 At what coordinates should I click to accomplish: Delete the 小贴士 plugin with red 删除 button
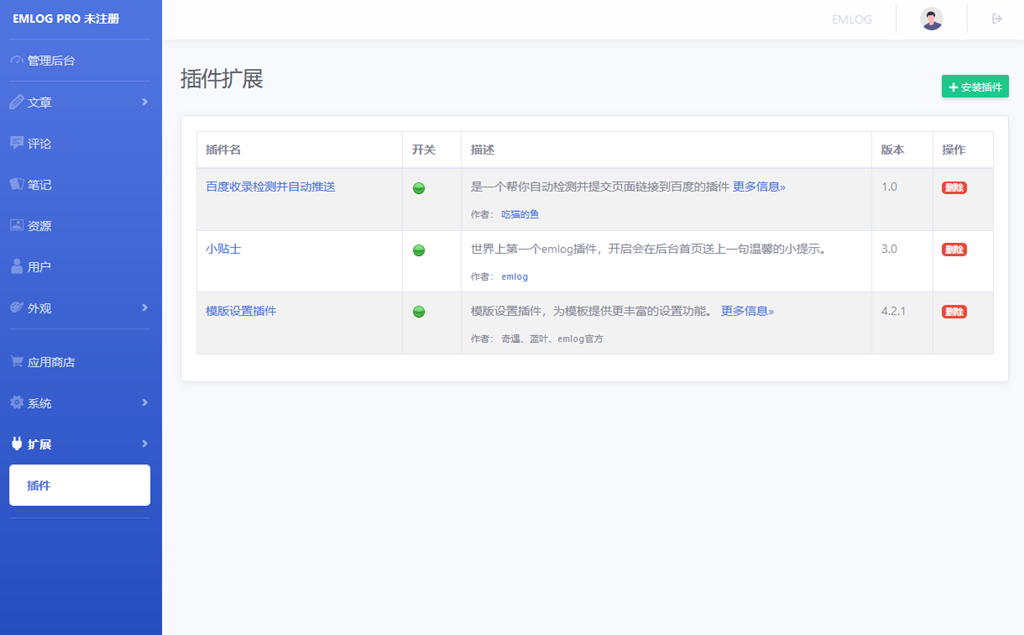954,250
